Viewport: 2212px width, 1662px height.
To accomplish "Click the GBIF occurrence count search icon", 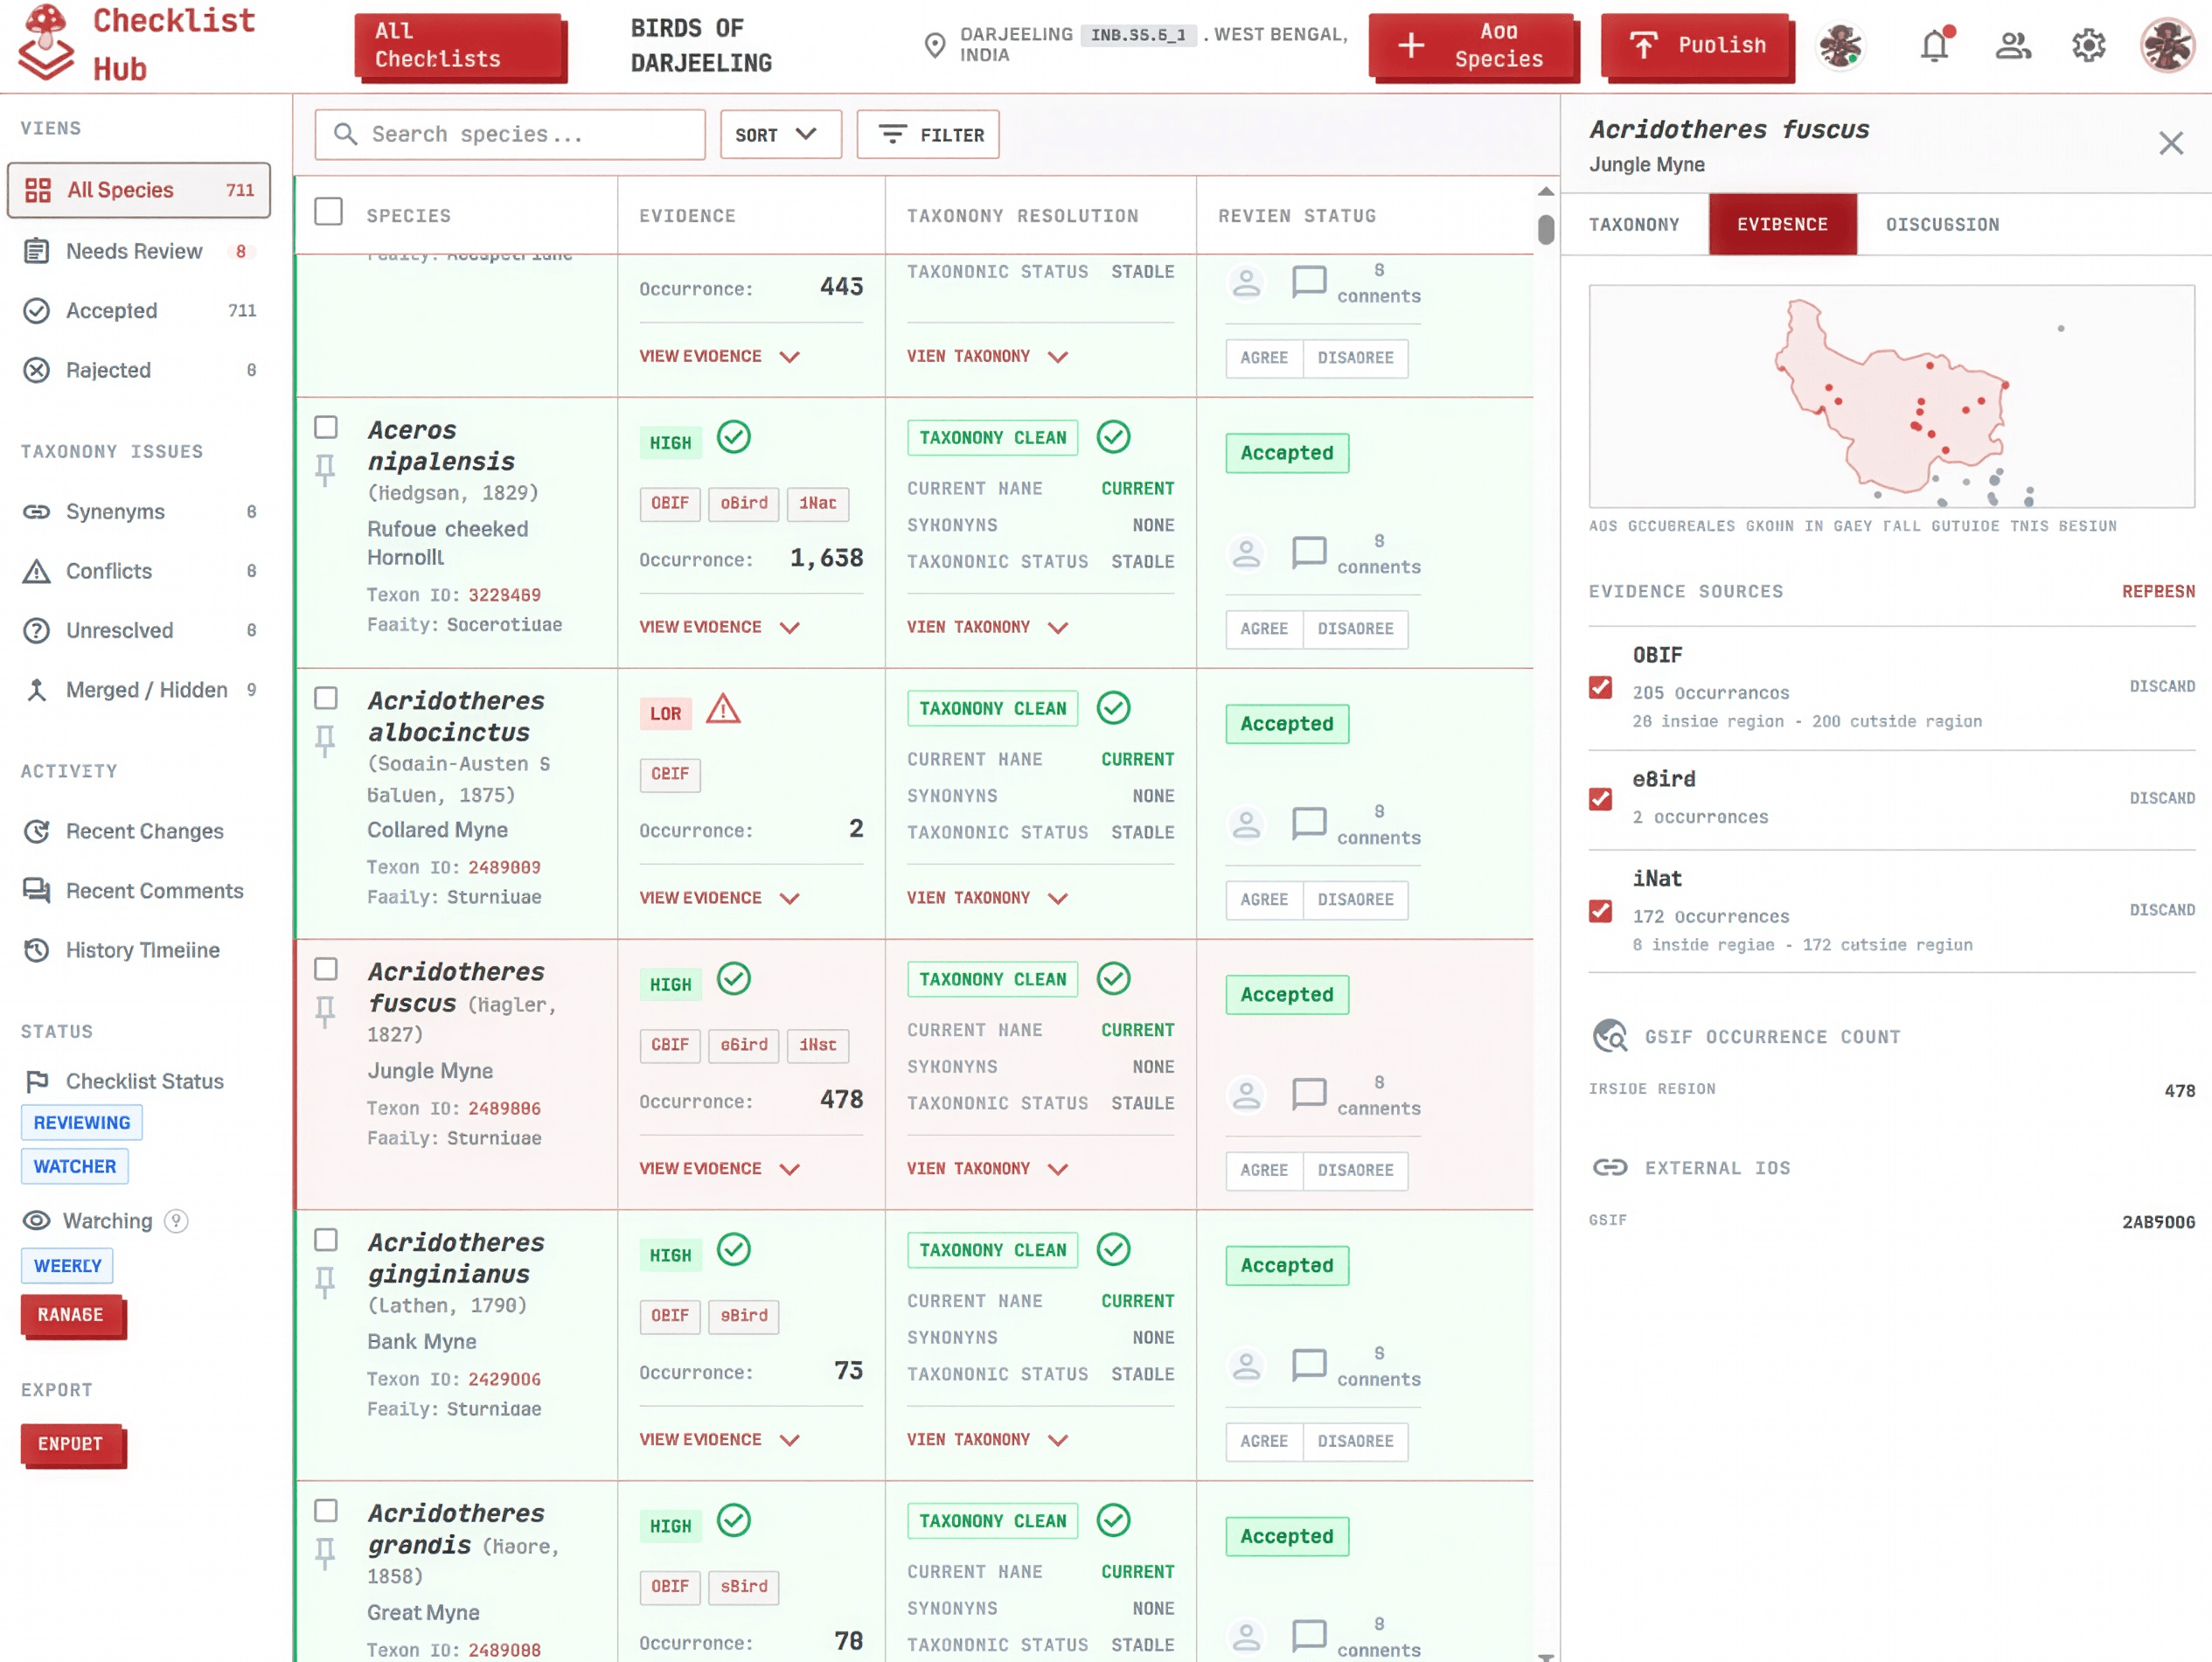I will point(1610,1037).
